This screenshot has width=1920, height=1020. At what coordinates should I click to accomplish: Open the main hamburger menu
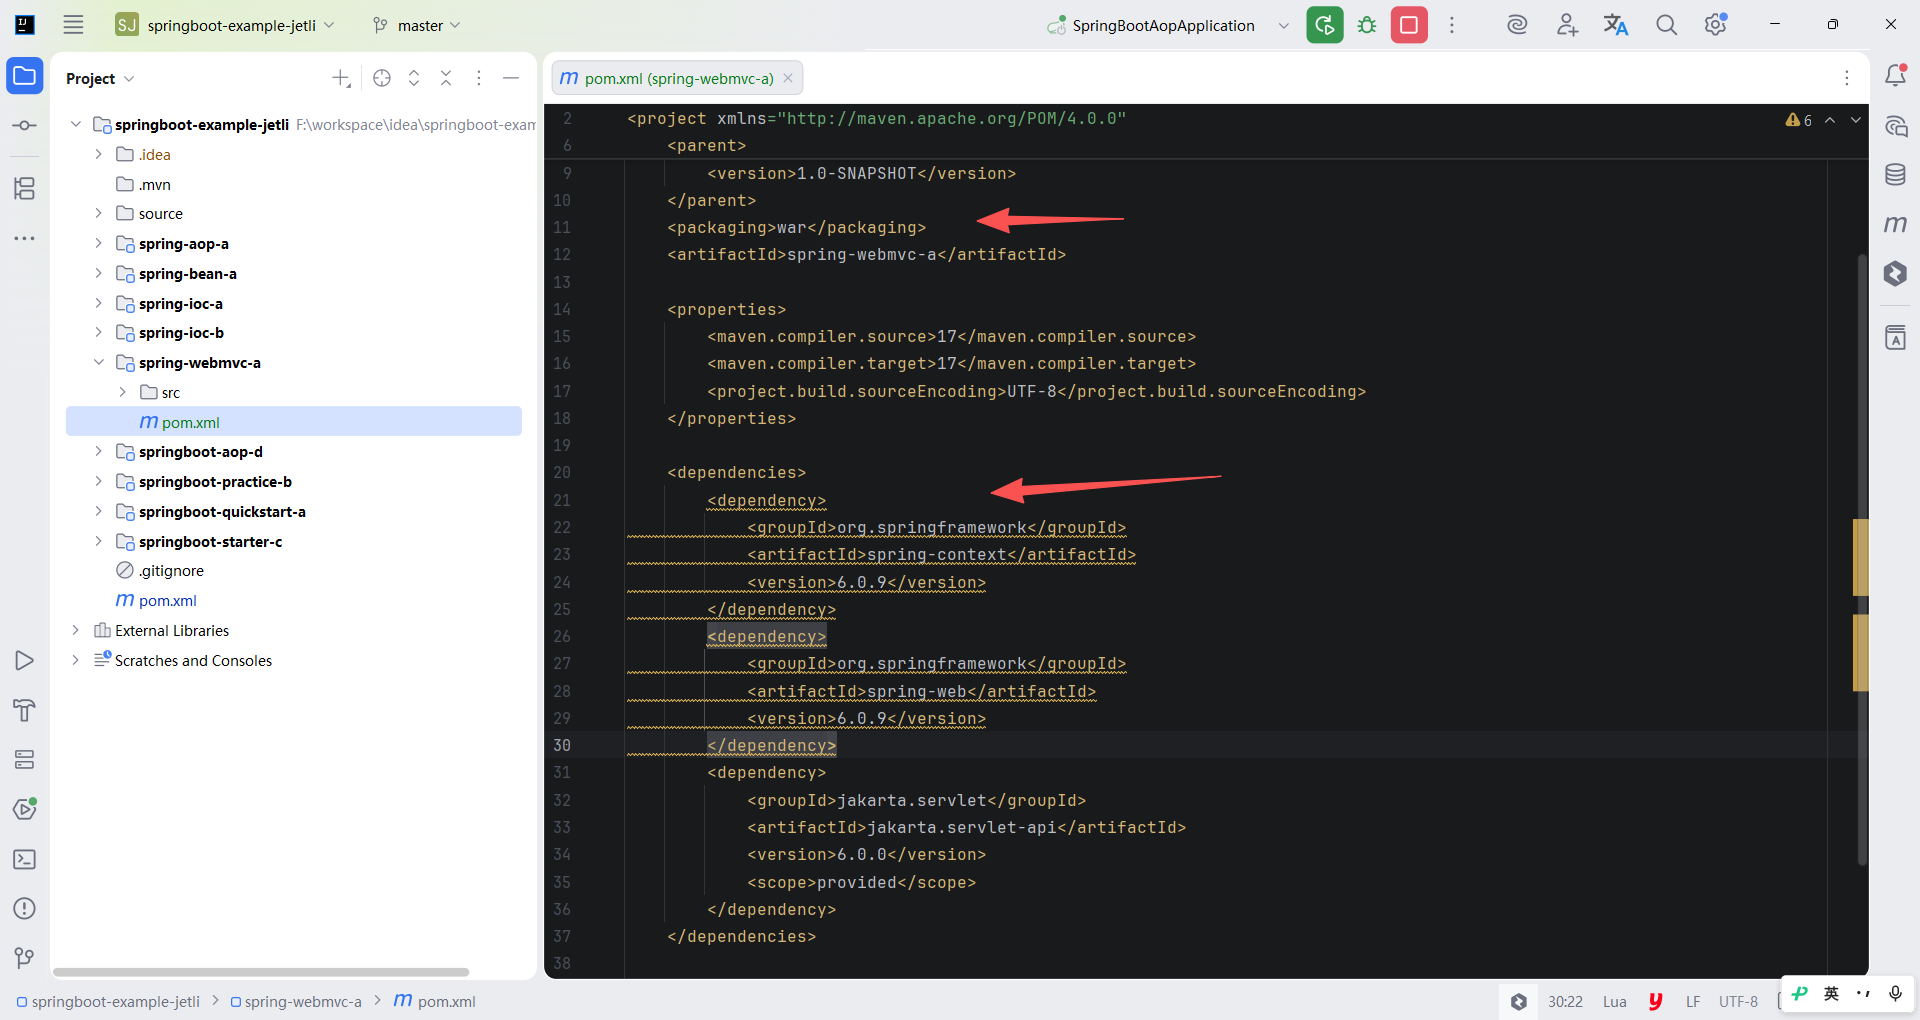click(73, 25)
